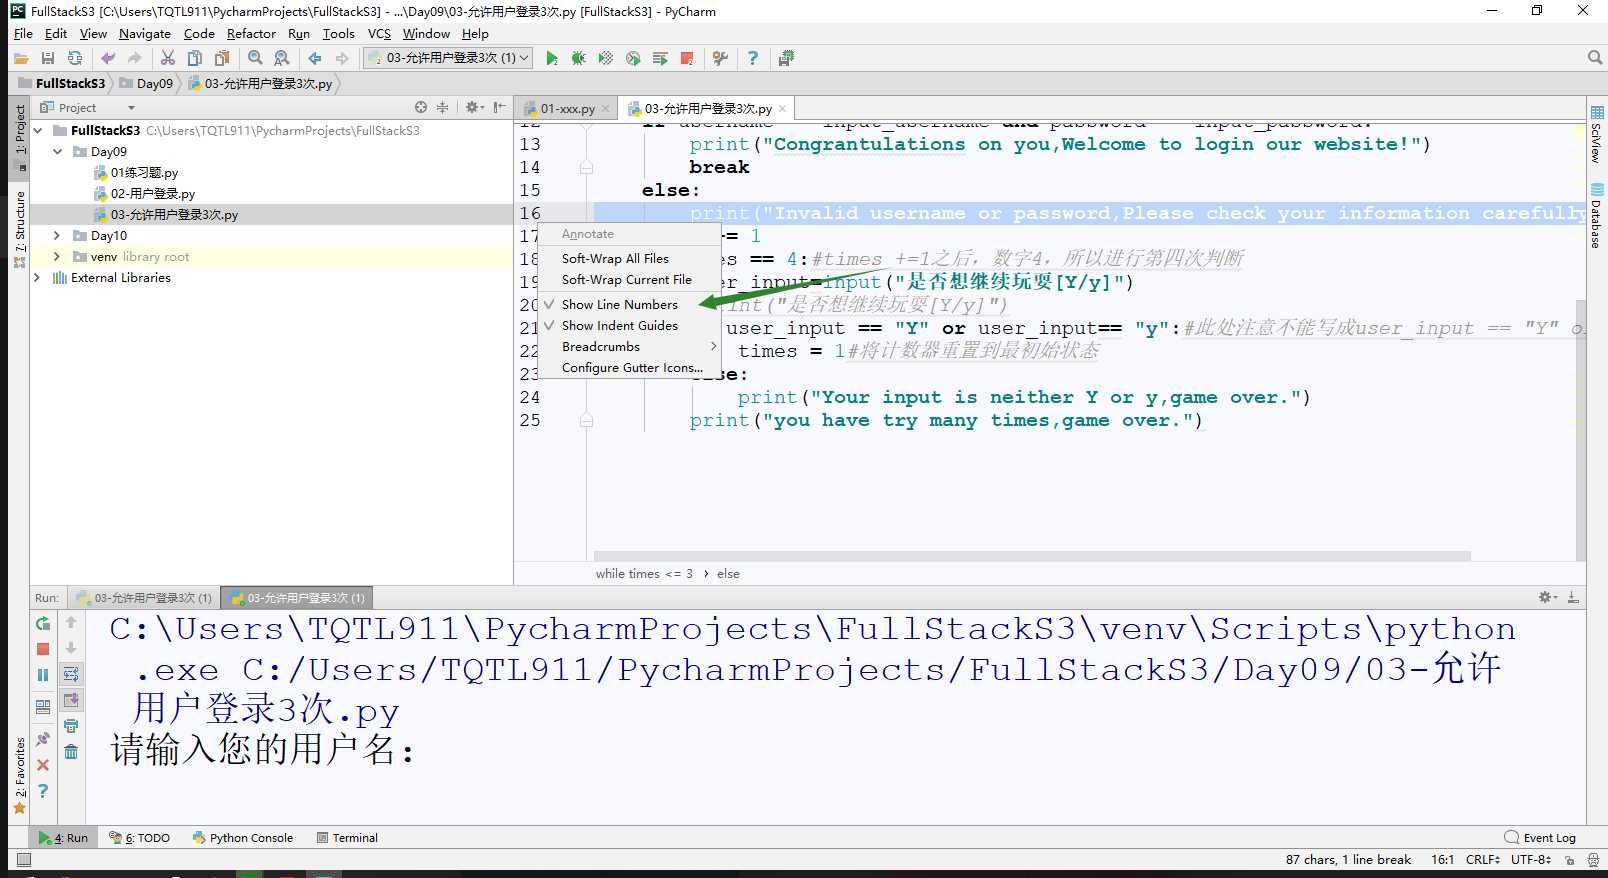Viewport: 1608px width, 878px height.
Task: Toggle scroll to end in console
Action: (x=71, y=700)
